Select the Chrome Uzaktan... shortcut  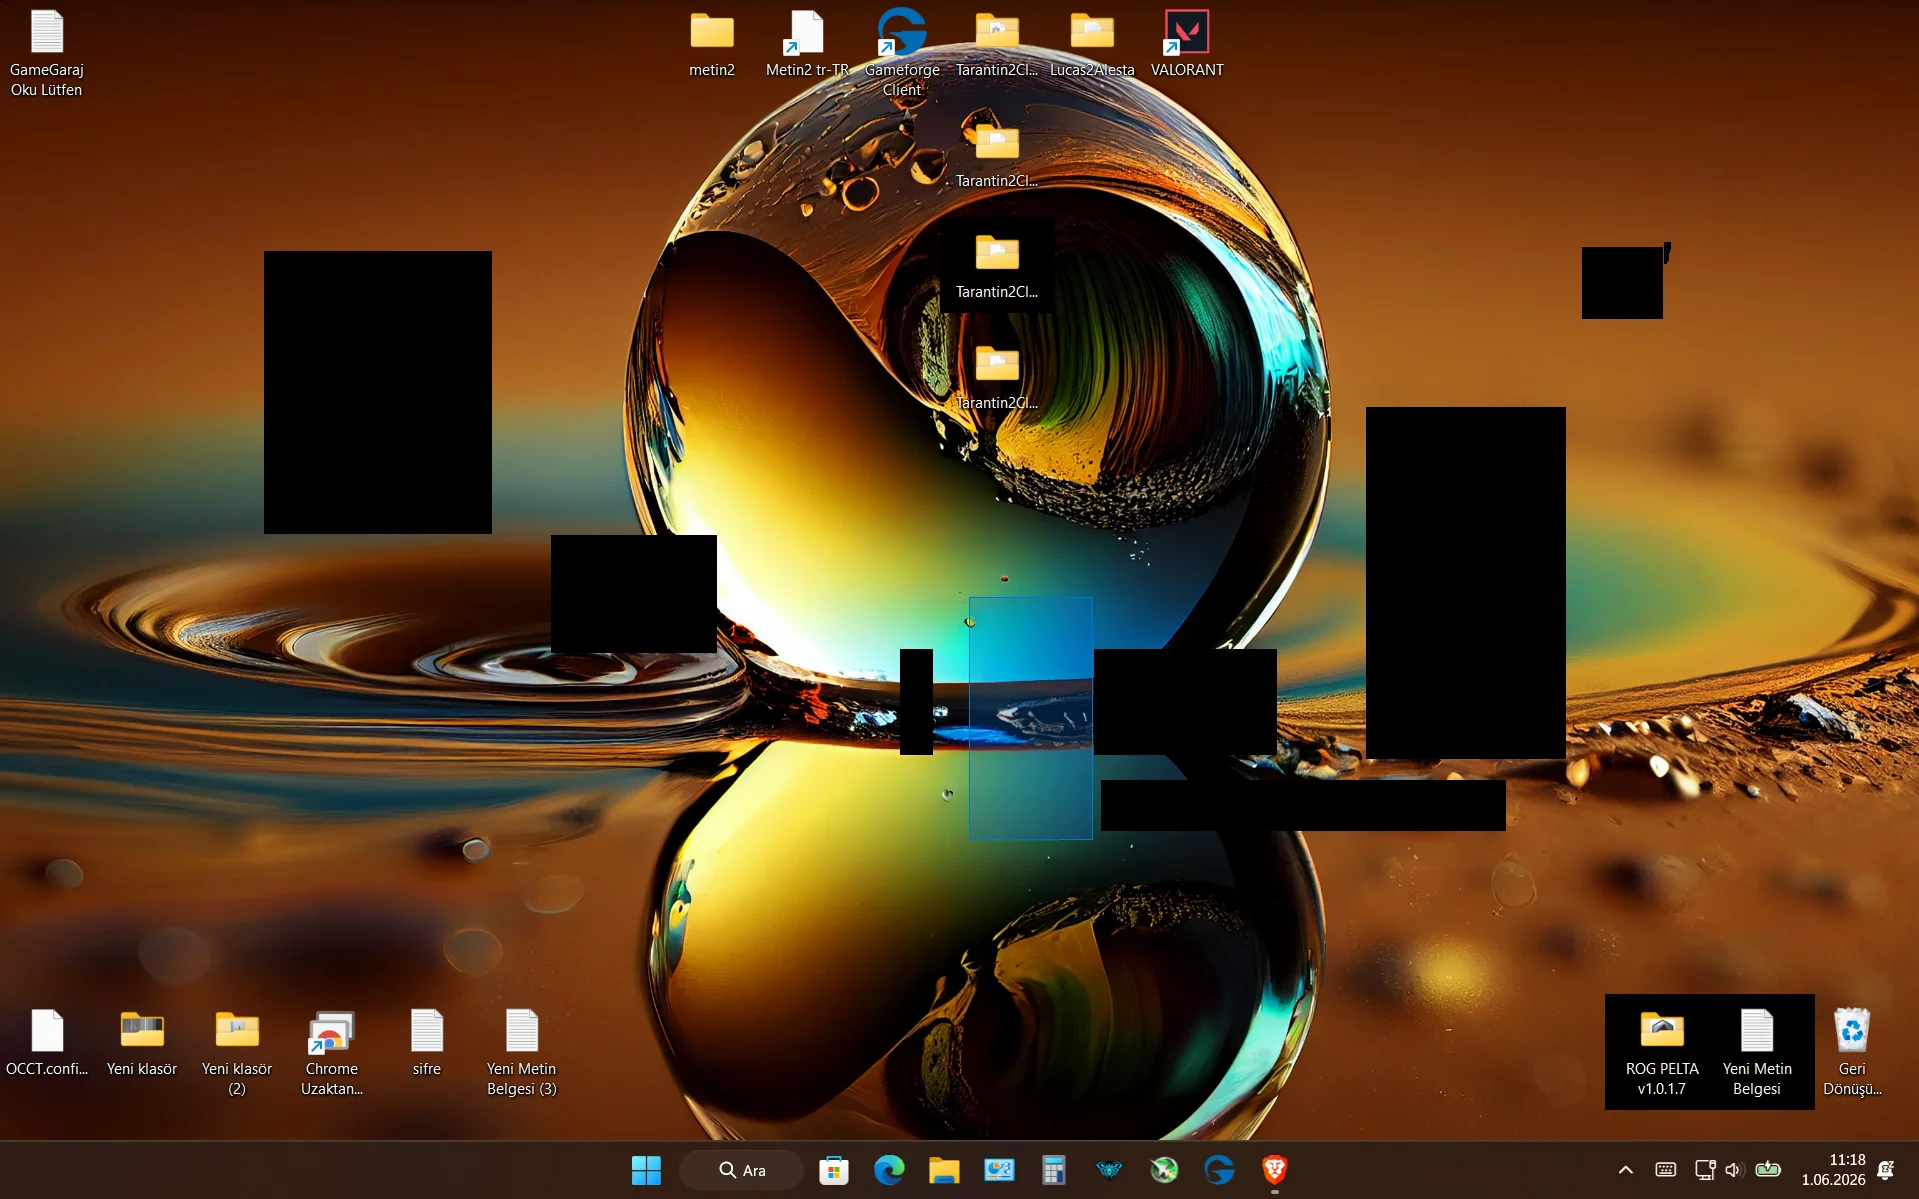pyautogui.click(x=332, y=1052)
